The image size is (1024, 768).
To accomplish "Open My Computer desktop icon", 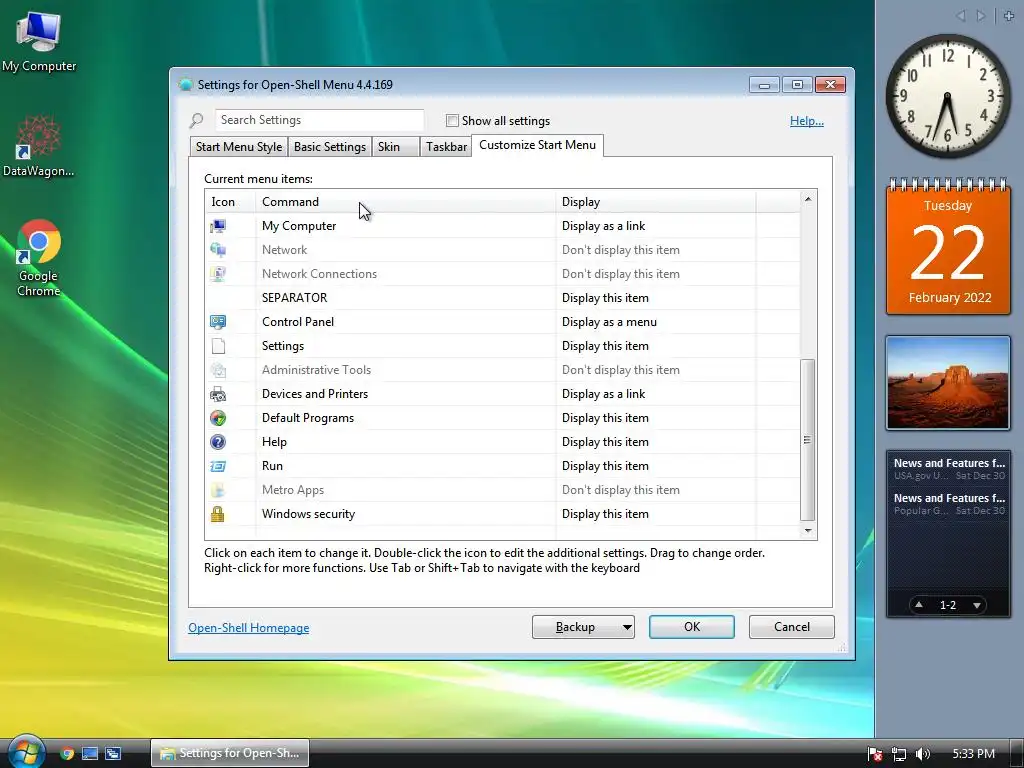I will 39,42.
